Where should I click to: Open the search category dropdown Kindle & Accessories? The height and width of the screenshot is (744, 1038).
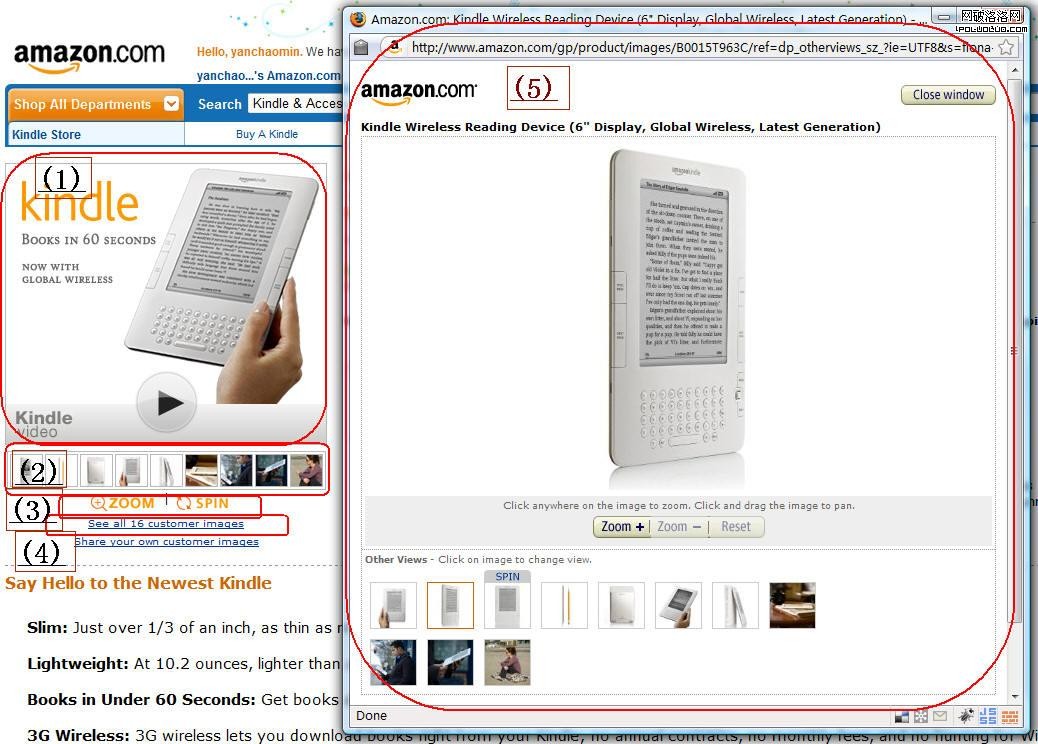[x=296, y=104]
